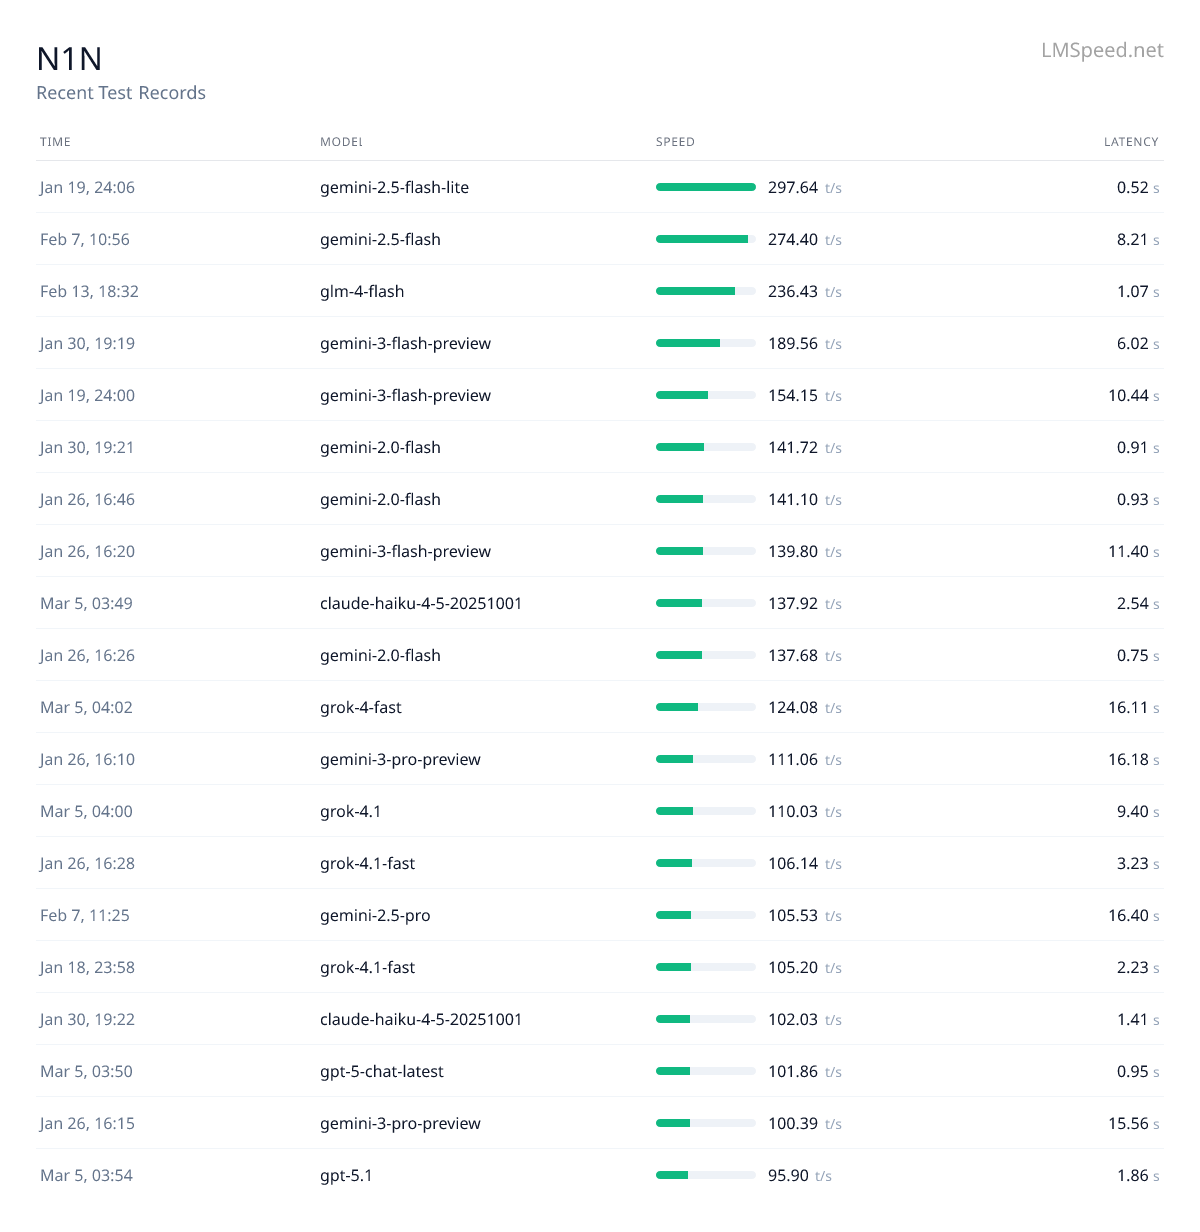Screen dimensions: 1200x1232
Task: Select the gemini-2.5-flash-lite model name
Action: pyautogui.click(x=394, y=187)
